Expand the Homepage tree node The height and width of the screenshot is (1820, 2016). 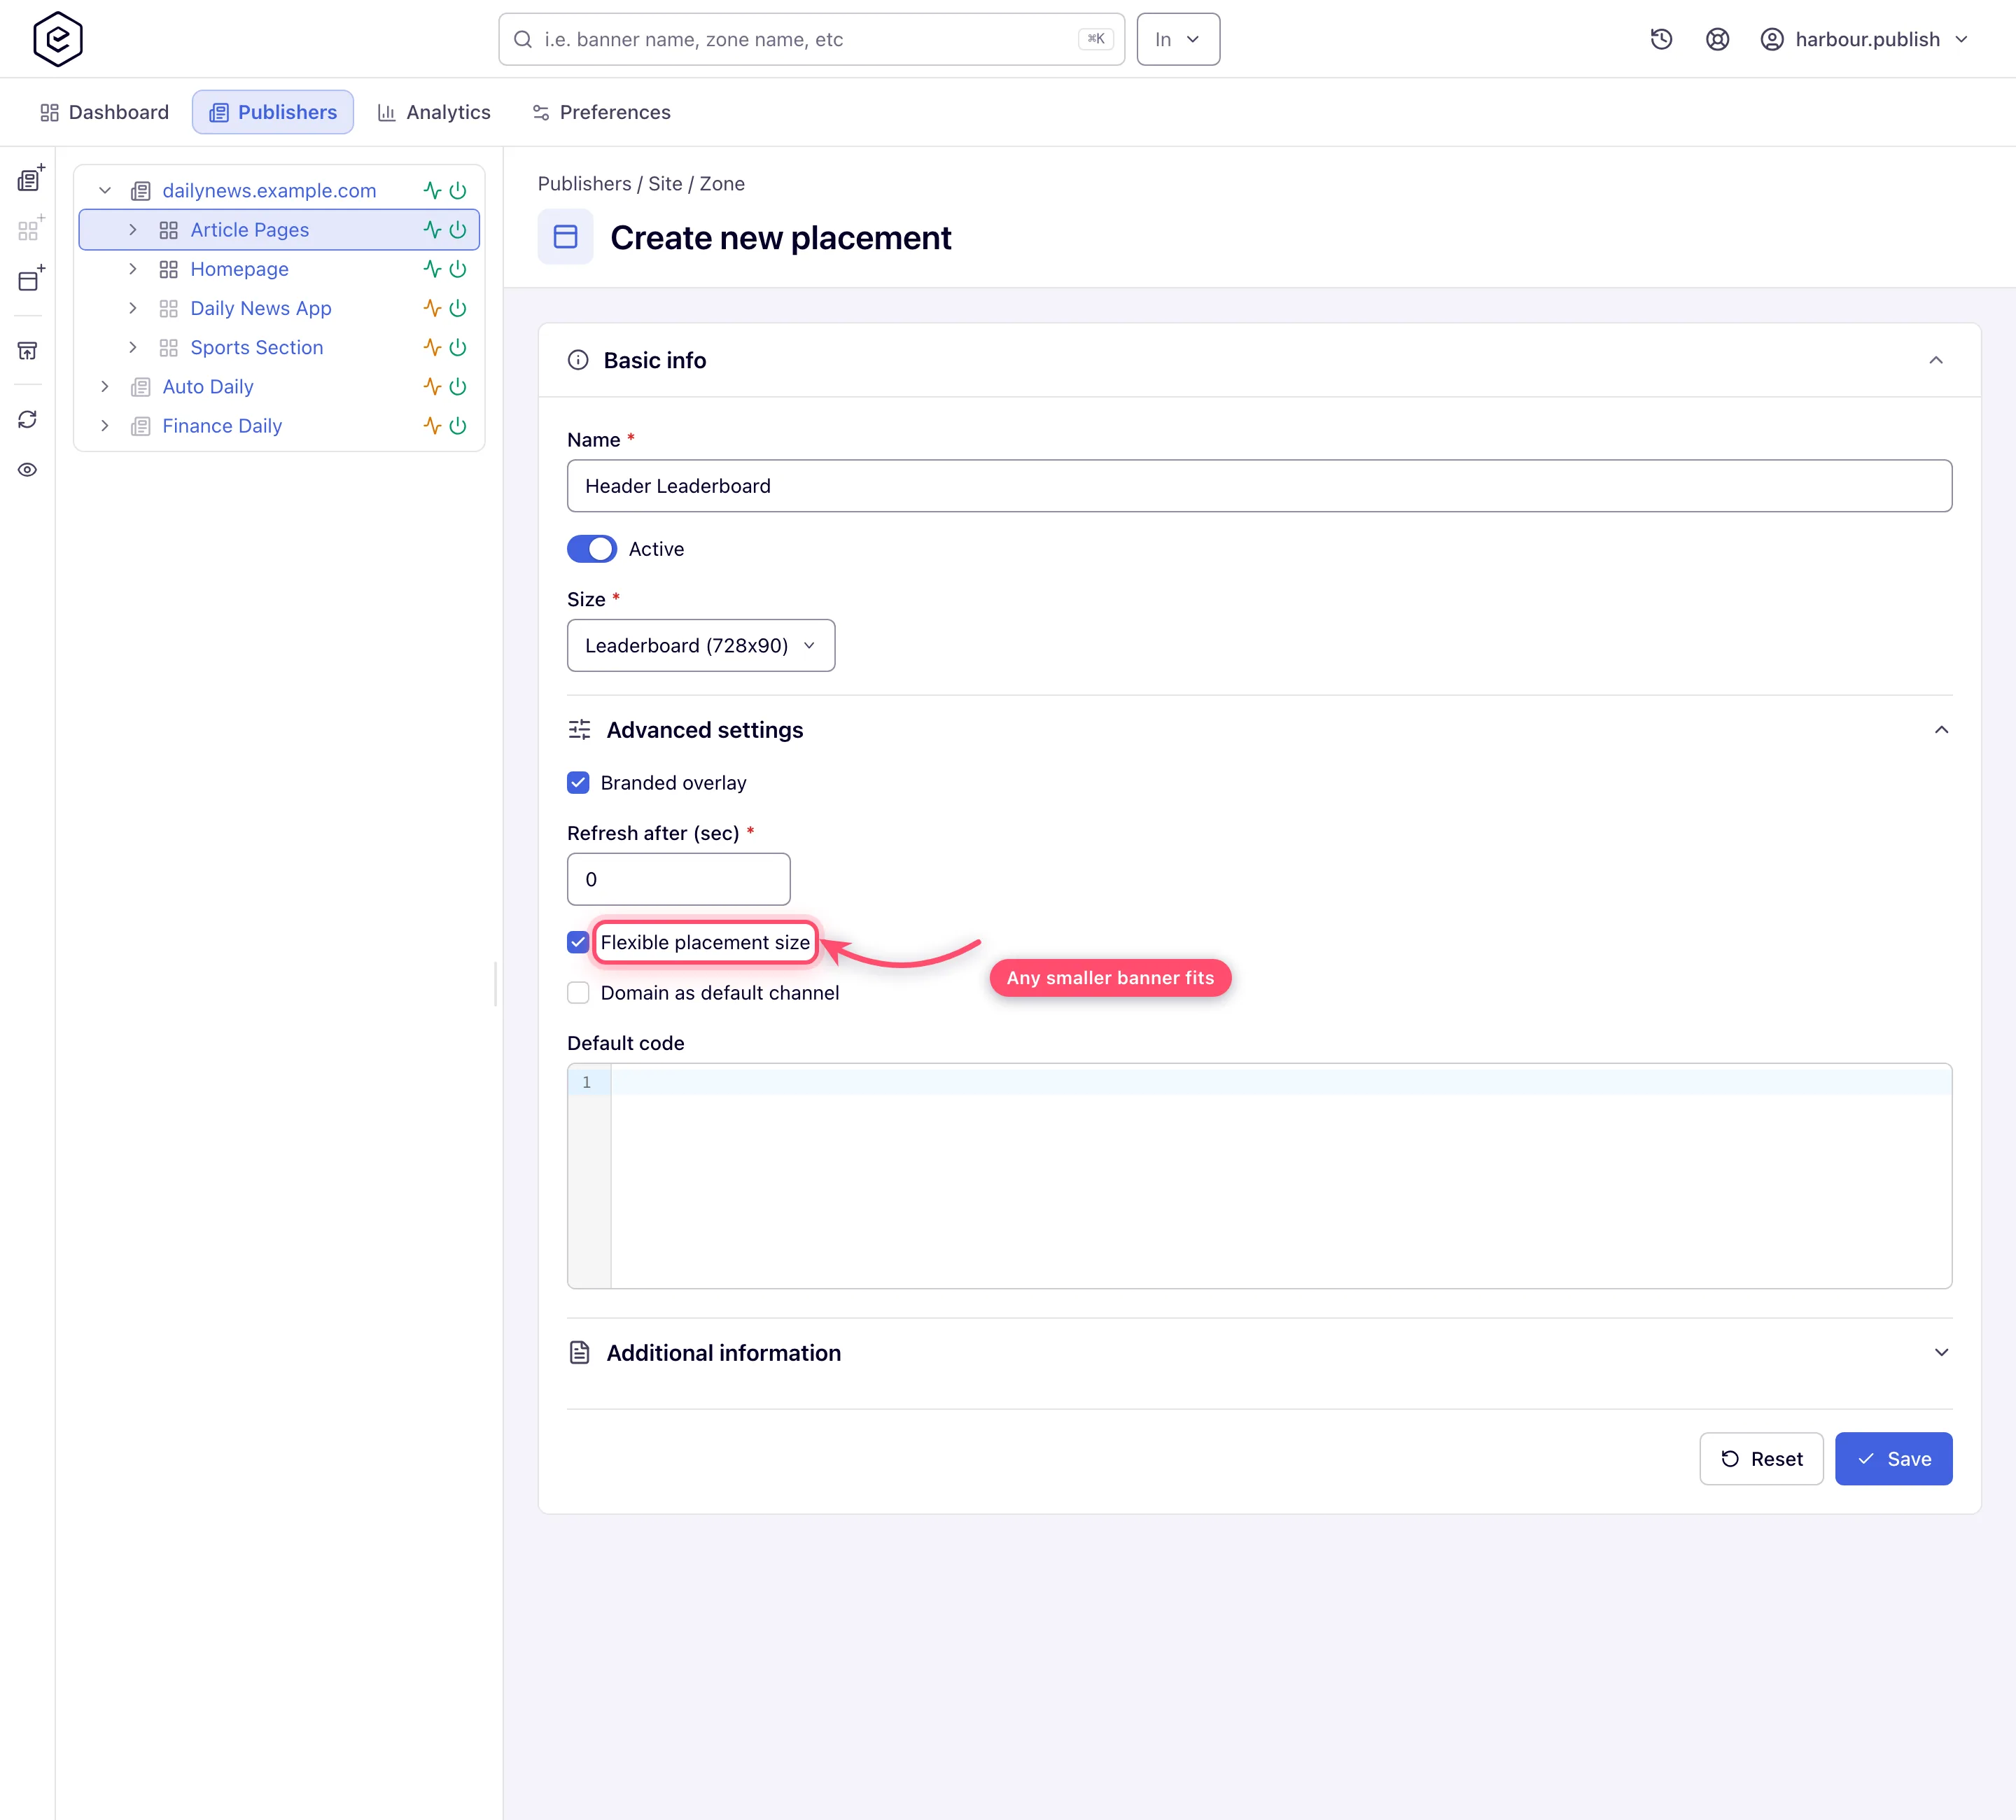(x=132, y=269)
